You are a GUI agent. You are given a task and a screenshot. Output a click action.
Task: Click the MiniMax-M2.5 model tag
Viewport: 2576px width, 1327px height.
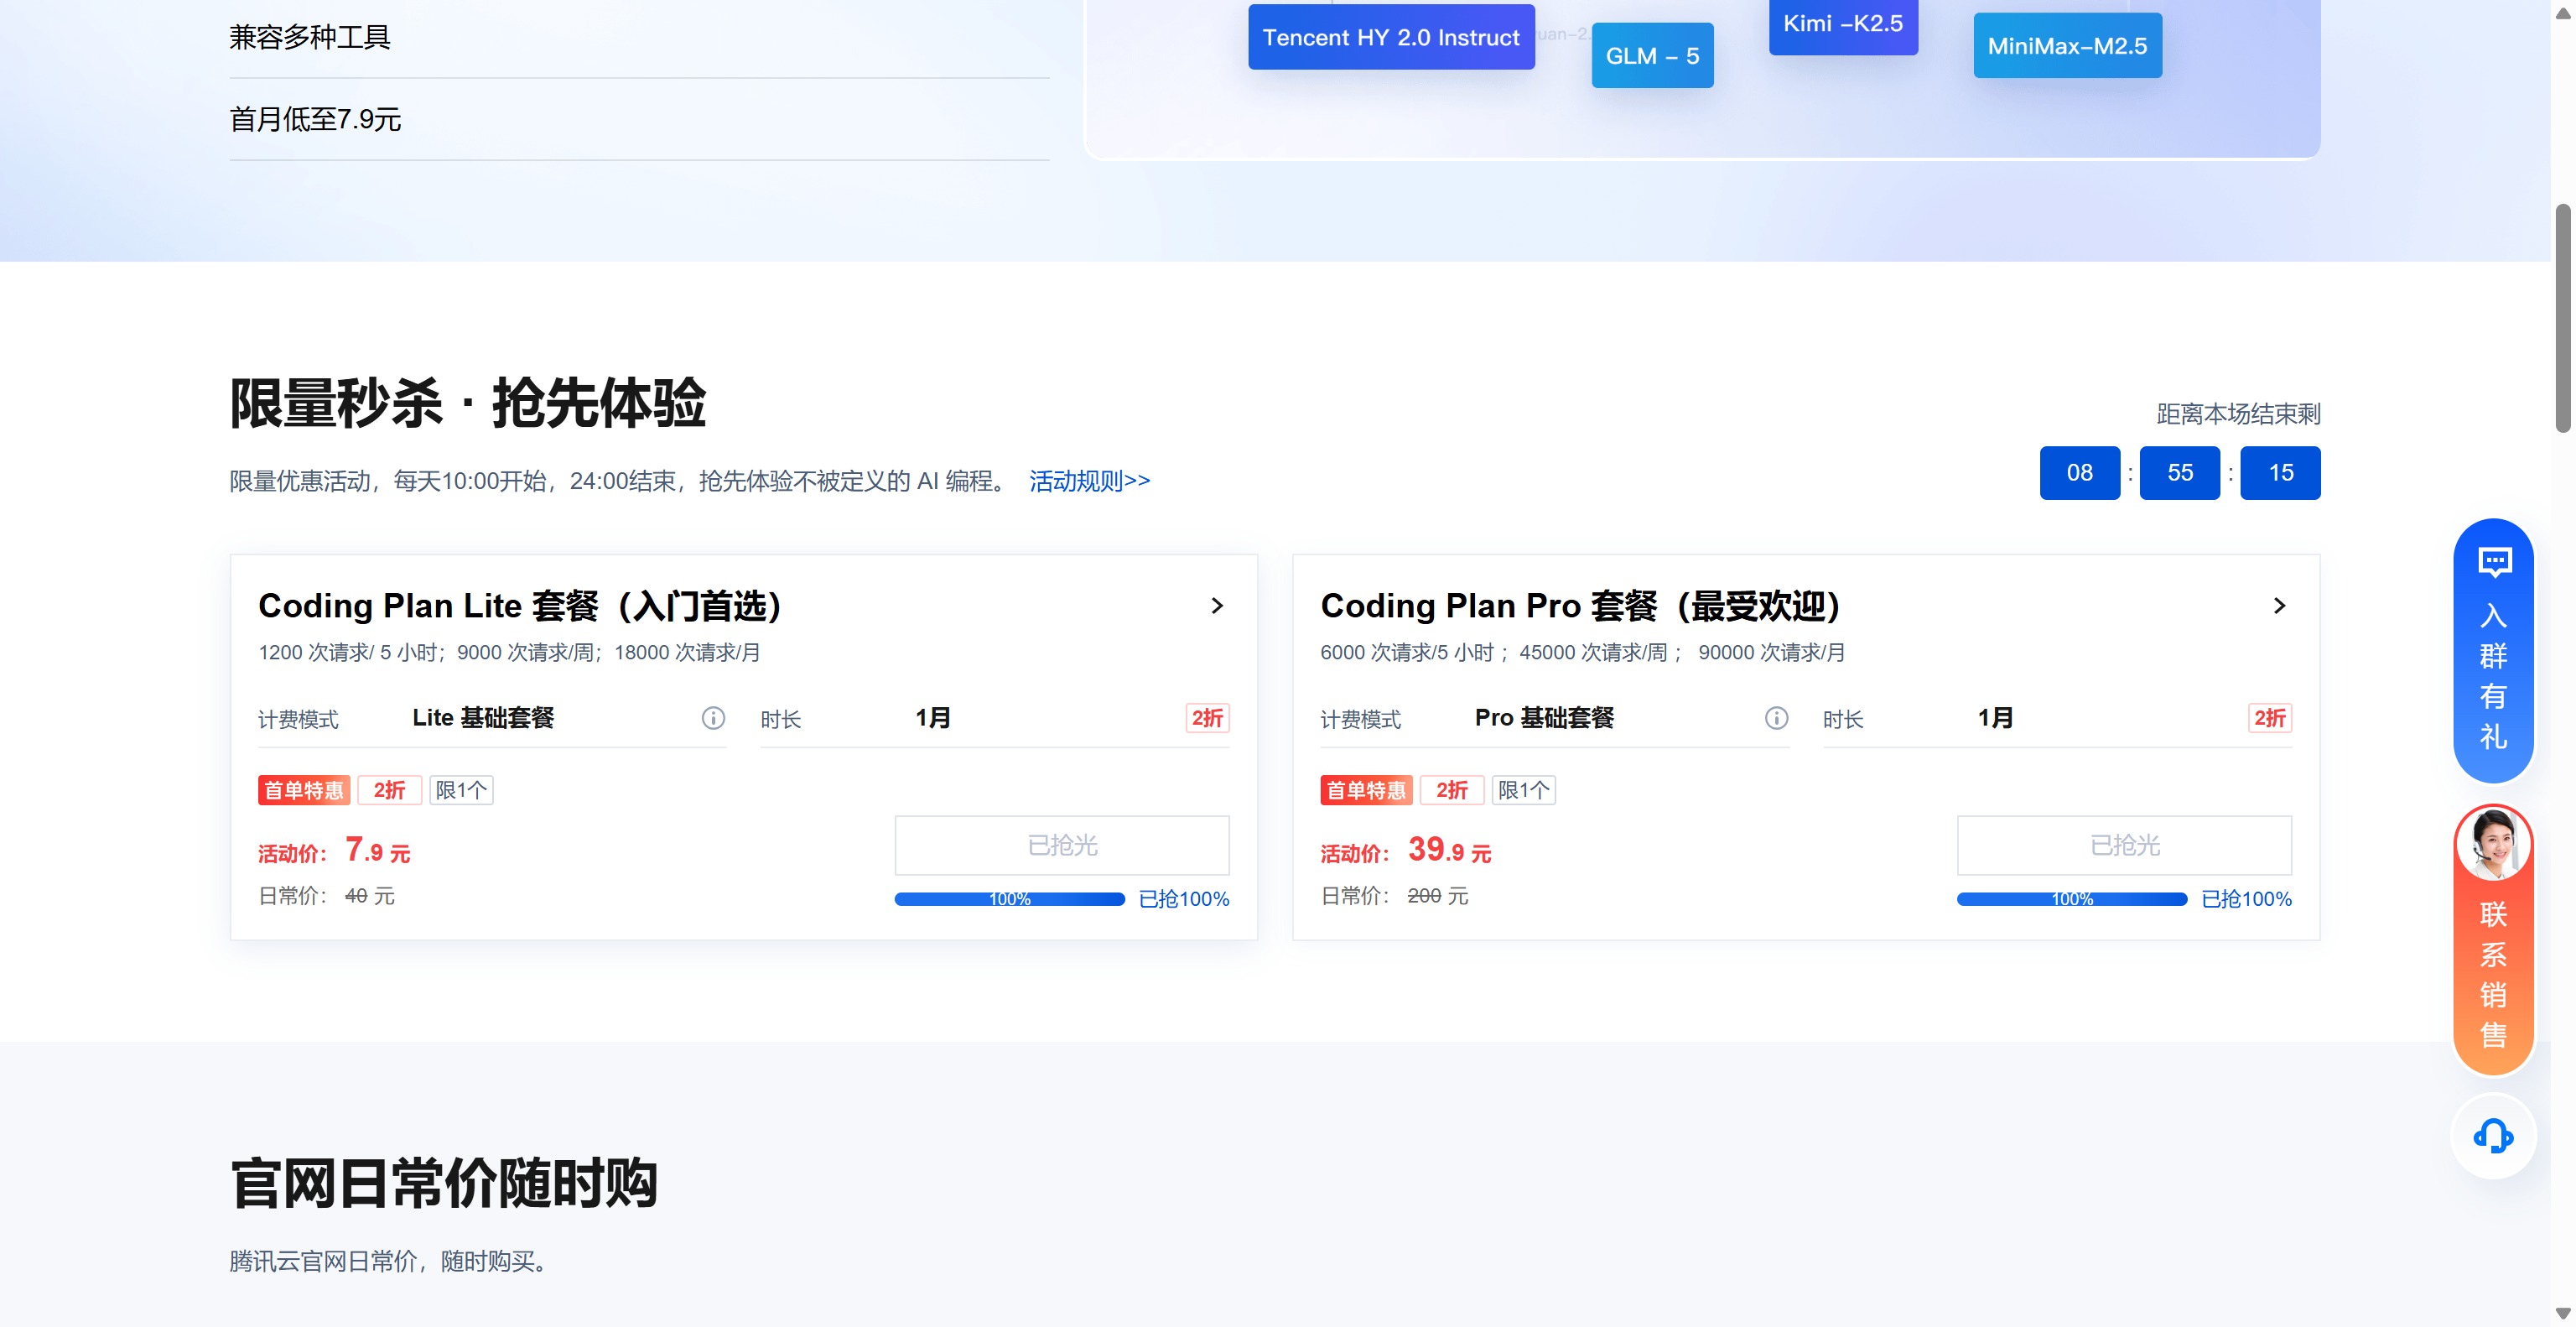click(2067, 46)
